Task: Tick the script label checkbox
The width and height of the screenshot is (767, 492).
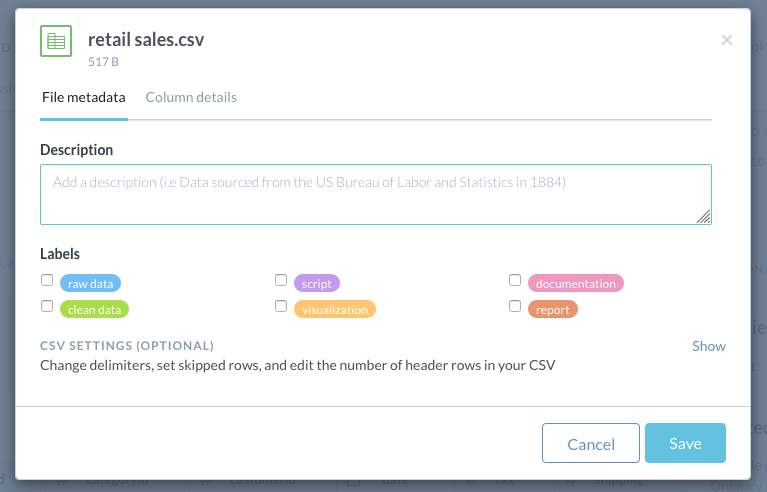Action: pos(281,280)
